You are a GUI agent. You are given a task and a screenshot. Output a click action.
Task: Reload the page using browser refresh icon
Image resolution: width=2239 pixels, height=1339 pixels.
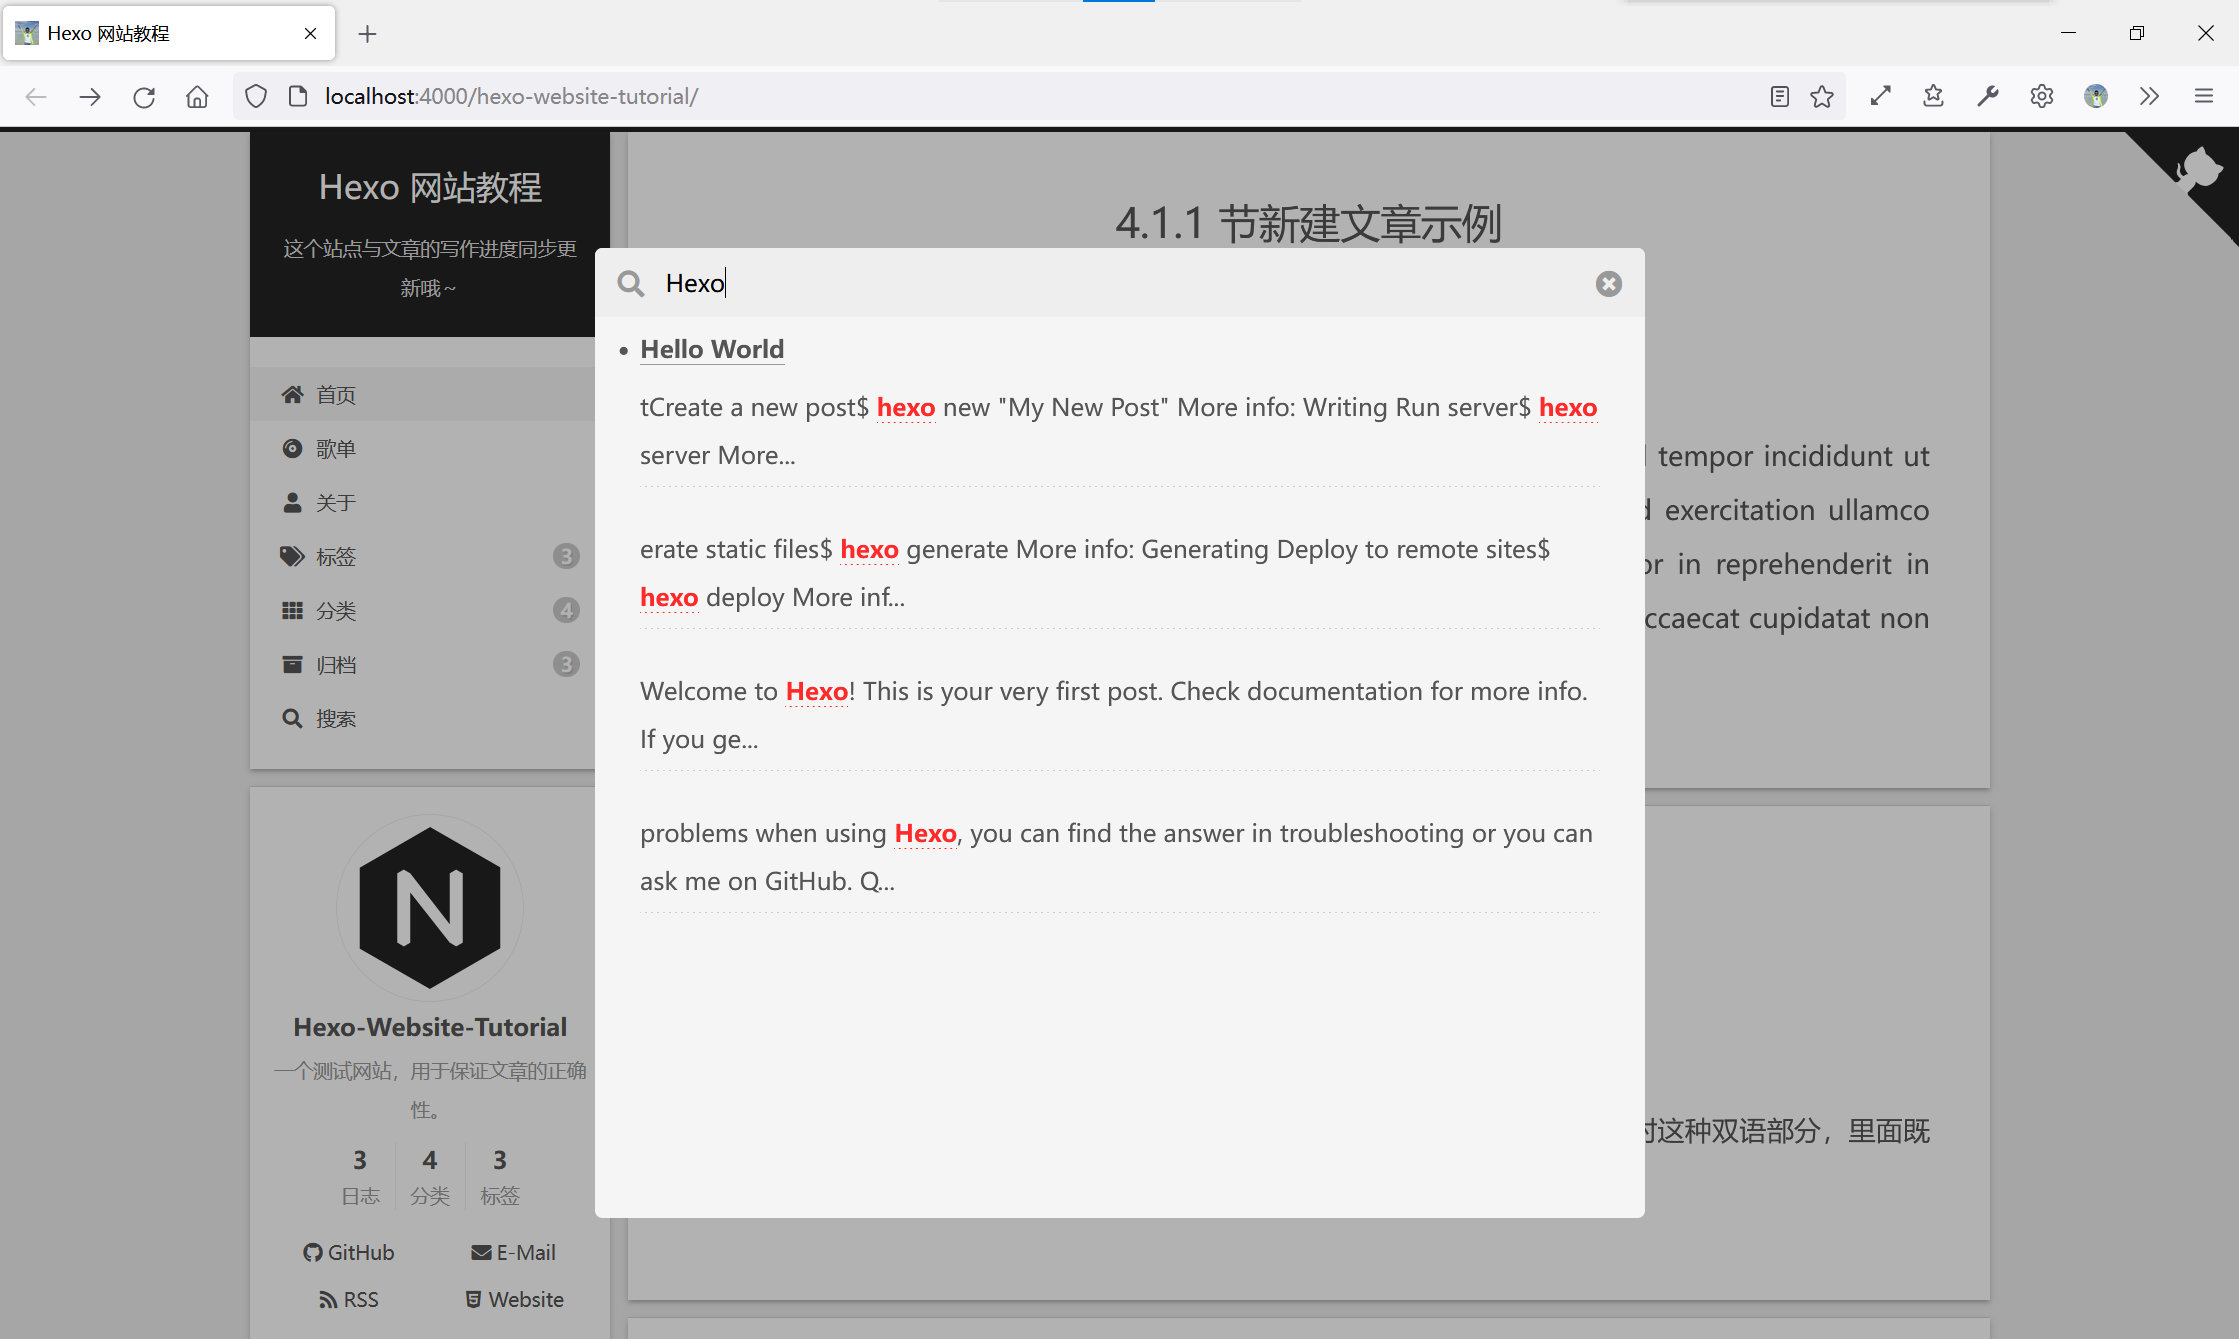pos(144,96)
